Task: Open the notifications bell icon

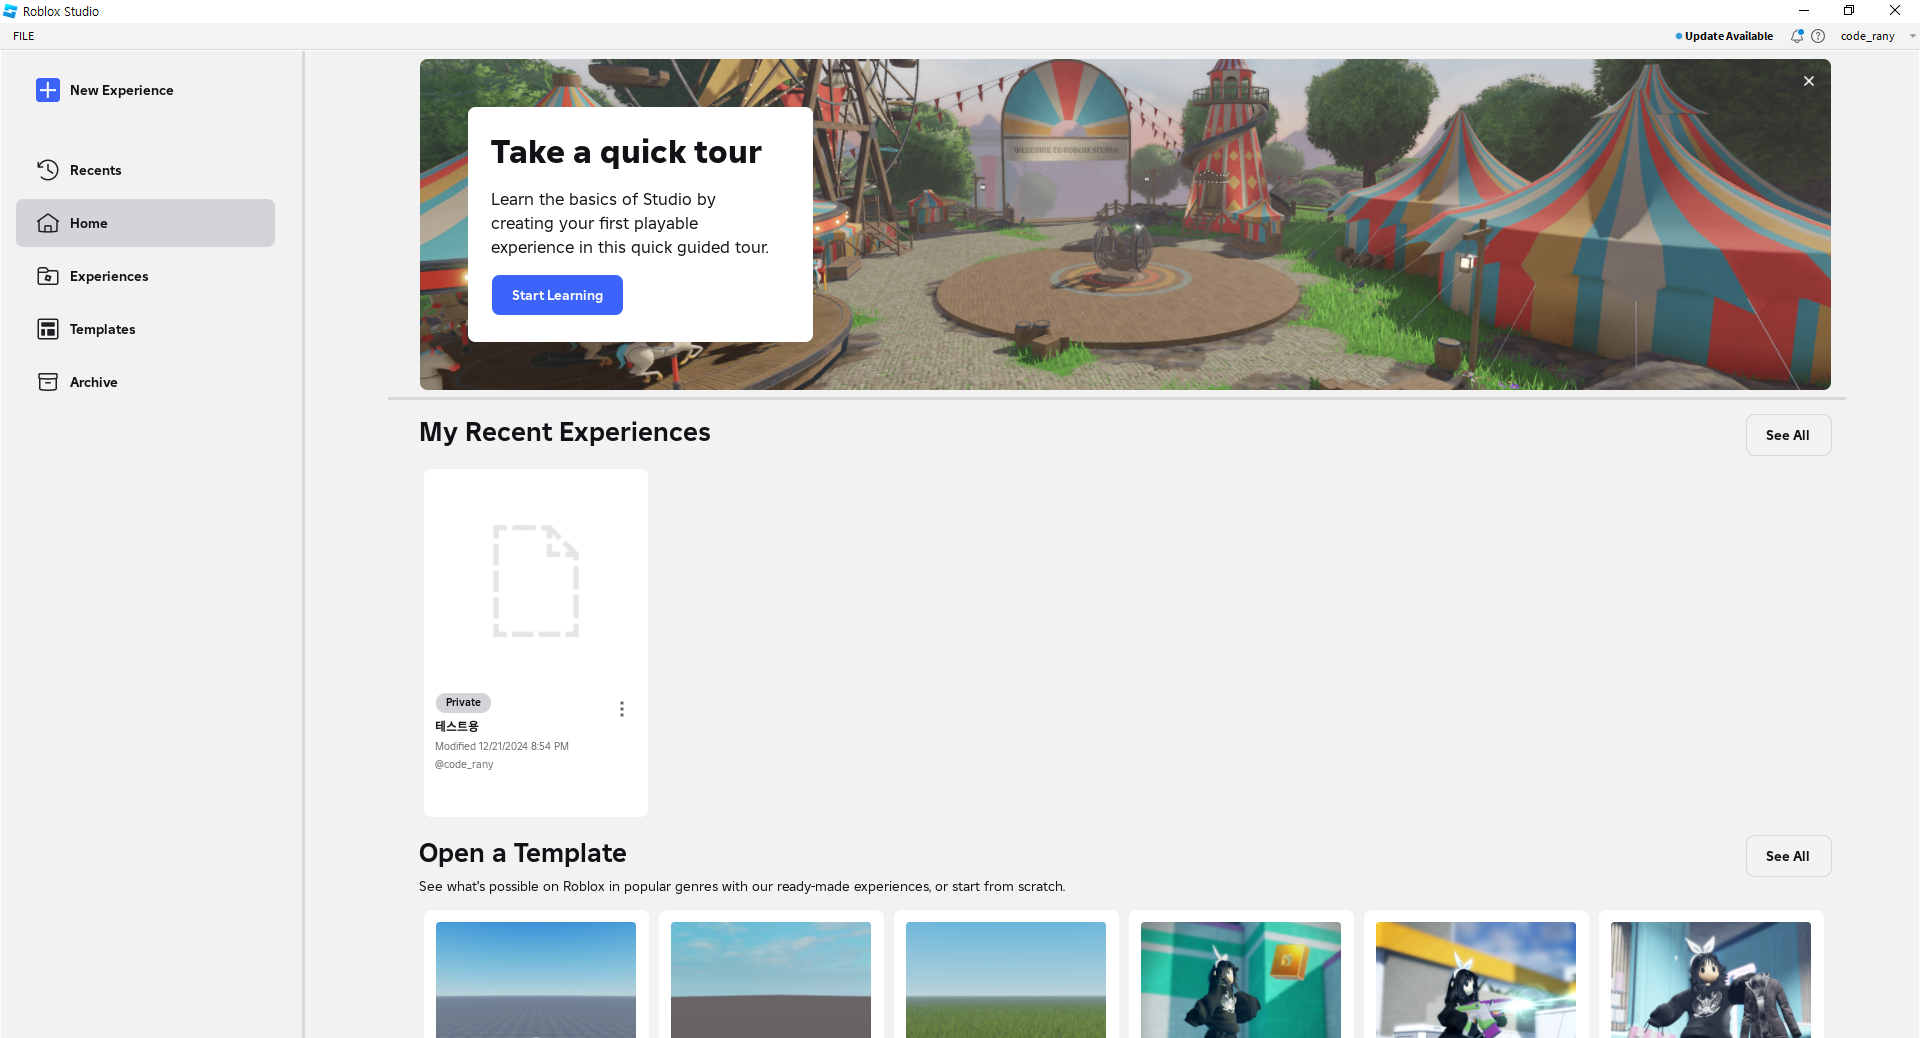Action: pyautogui.click(x=1797, y=36)
